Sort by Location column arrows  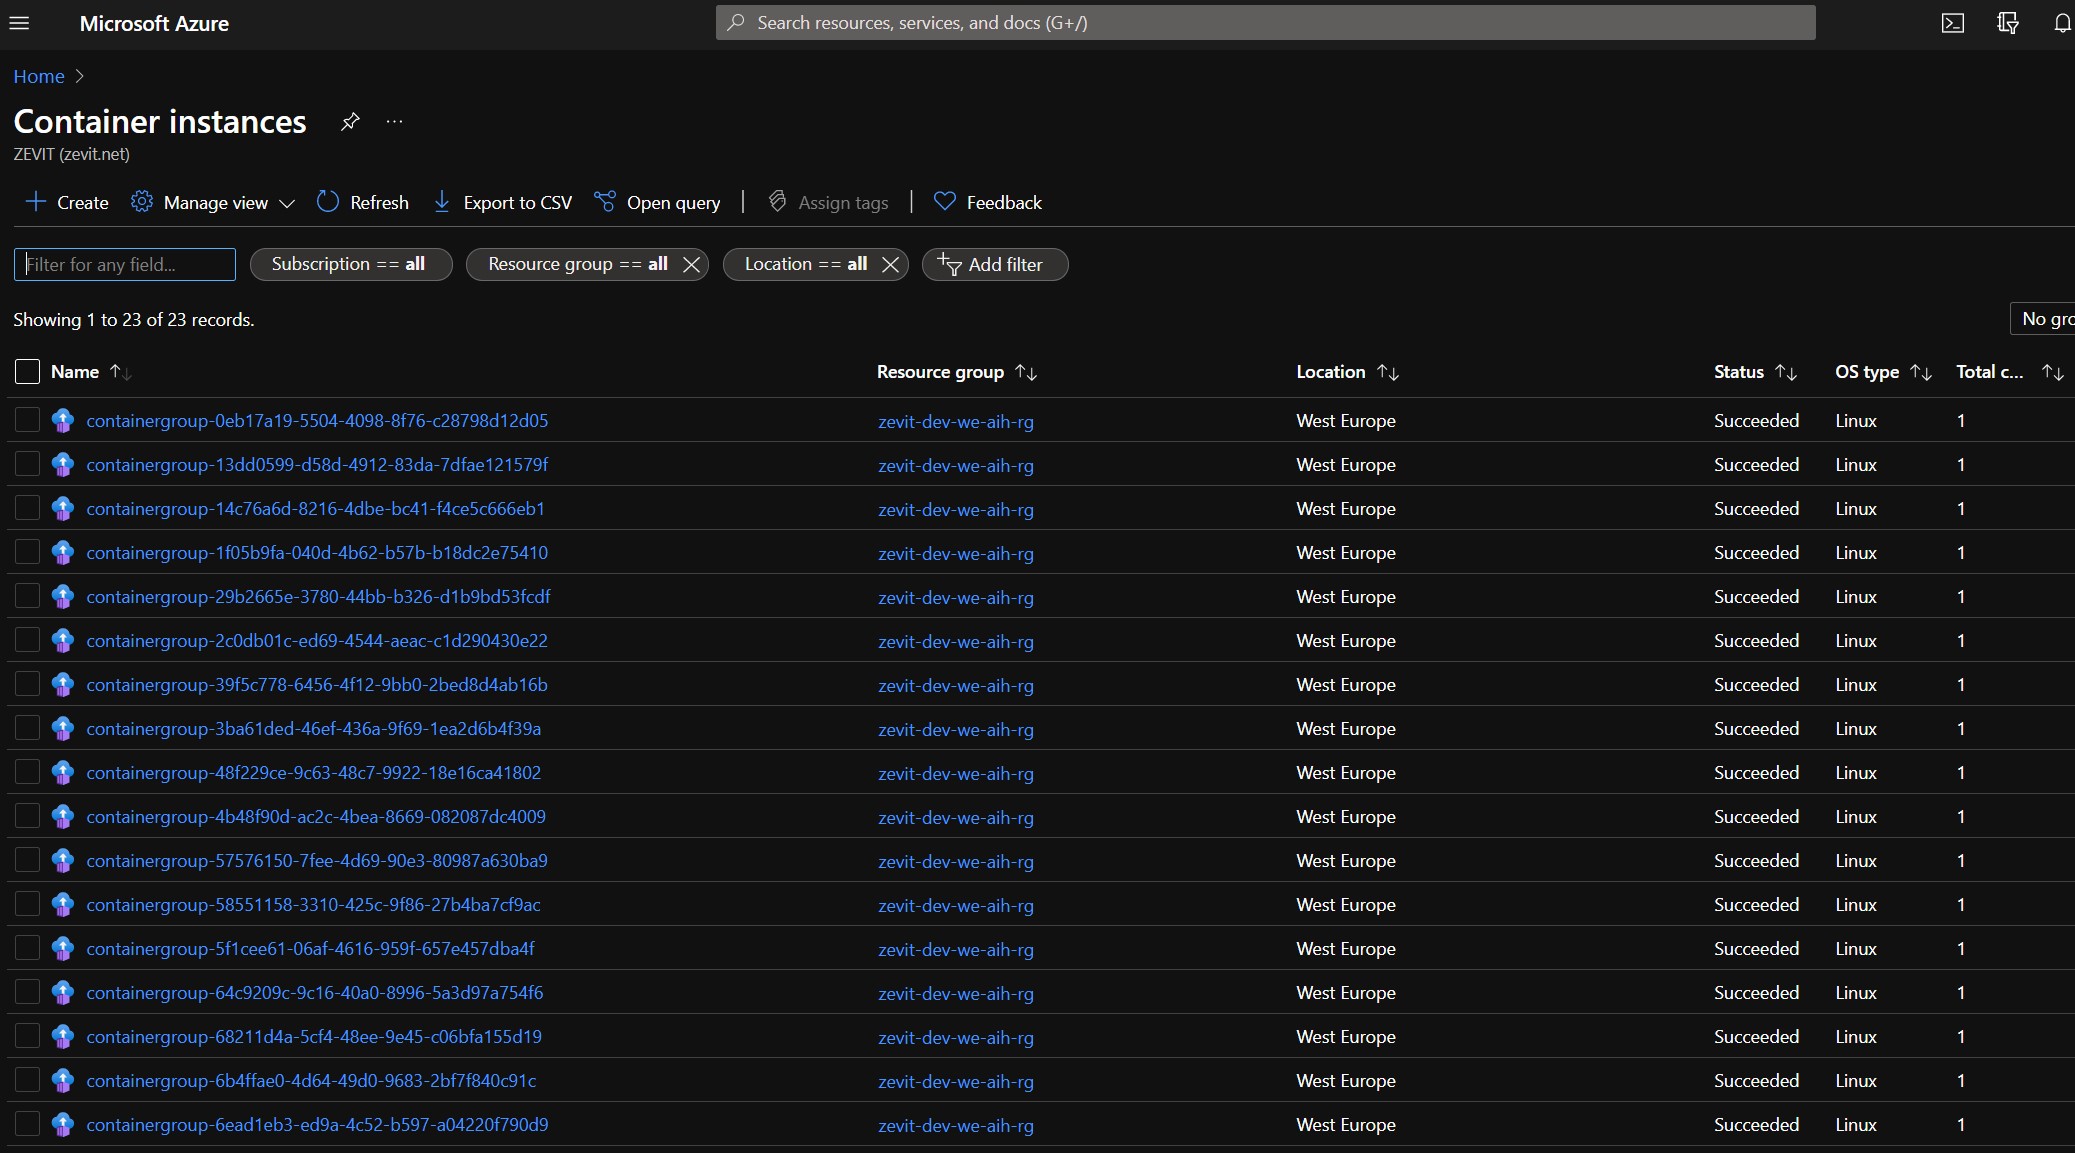tap(1388, 372)
